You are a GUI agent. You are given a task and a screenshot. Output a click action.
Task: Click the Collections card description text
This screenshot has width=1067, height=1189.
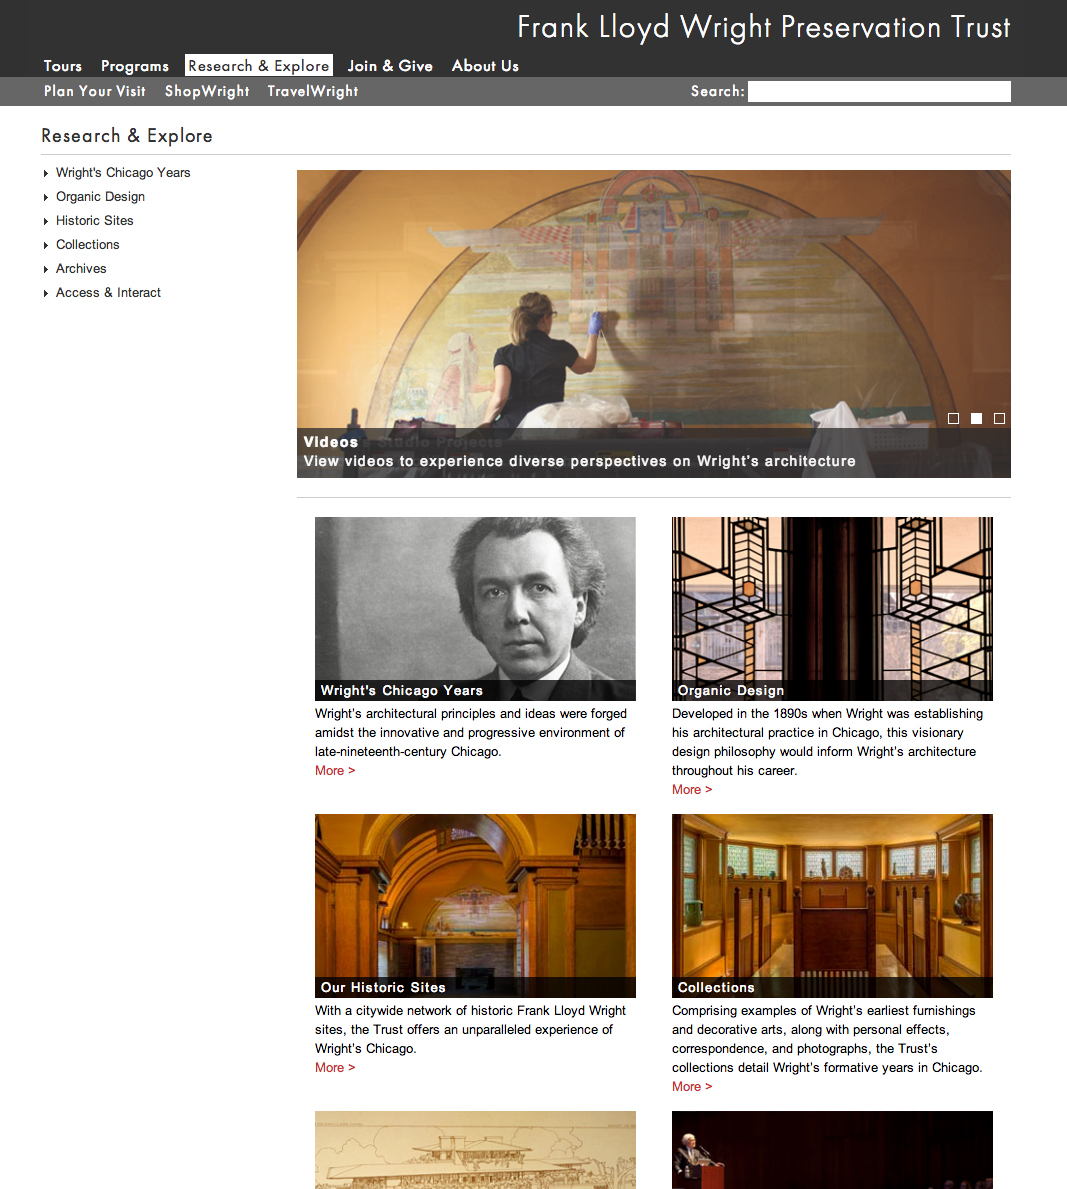[x=827, y=1039]
